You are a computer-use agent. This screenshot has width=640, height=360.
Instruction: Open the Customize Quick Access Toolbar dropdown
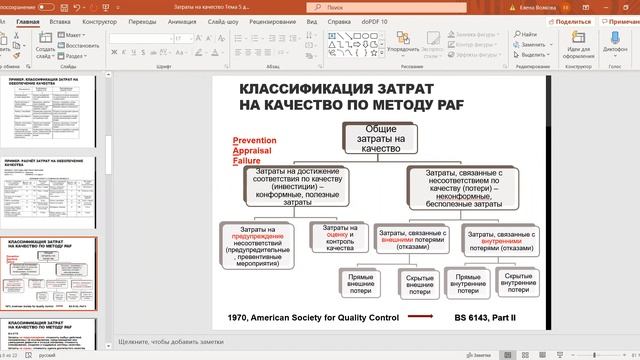pyautogui.click(x=118, y=8)
